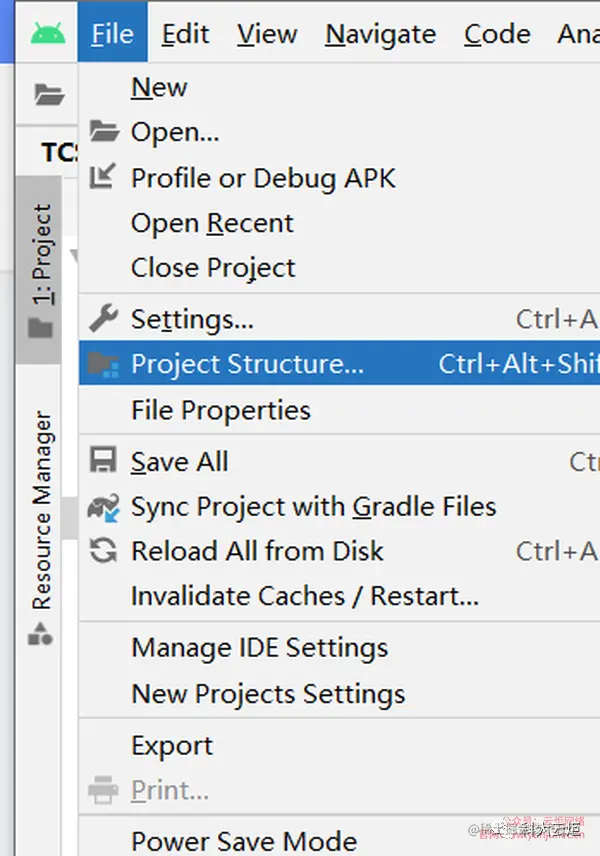
Task: Open the Navigate menu
Action: pyautogui.click(x=380, y=34)
